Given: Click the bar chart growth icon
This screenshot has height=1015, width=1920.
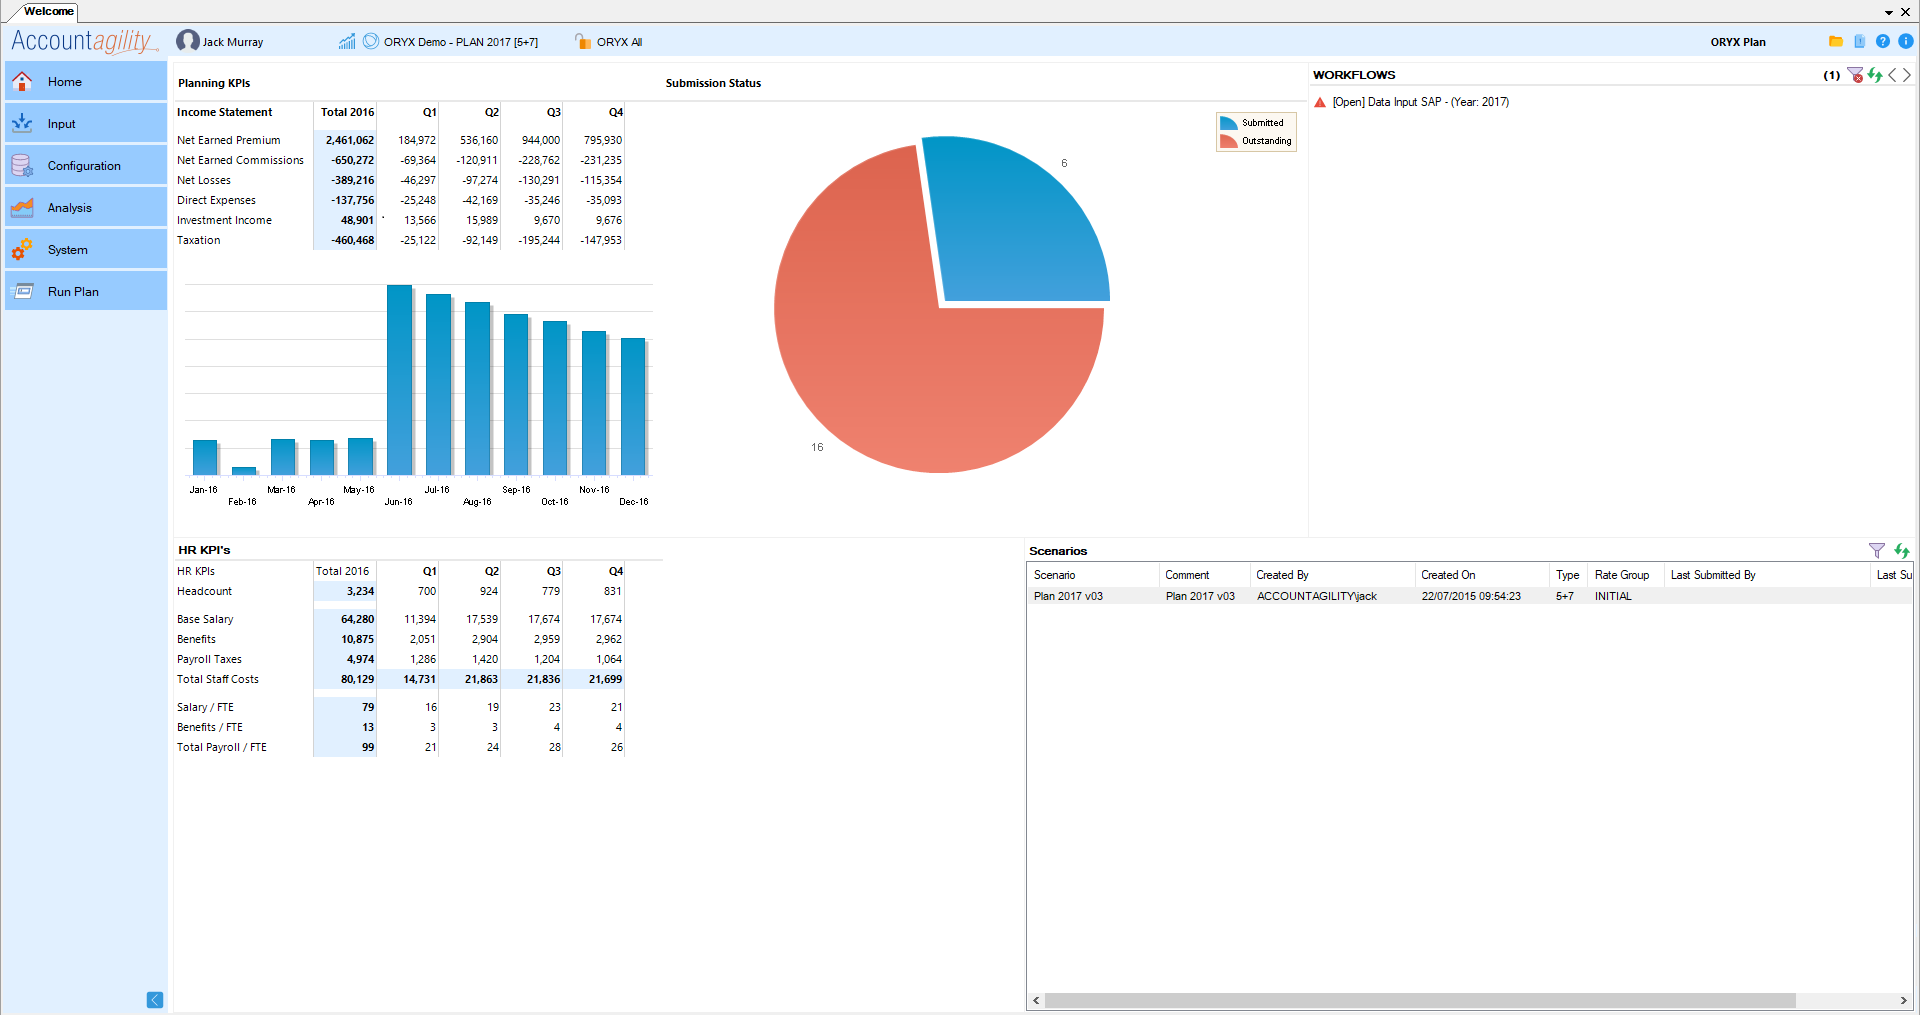Looking at the screenshot, I should click(347, 41).
